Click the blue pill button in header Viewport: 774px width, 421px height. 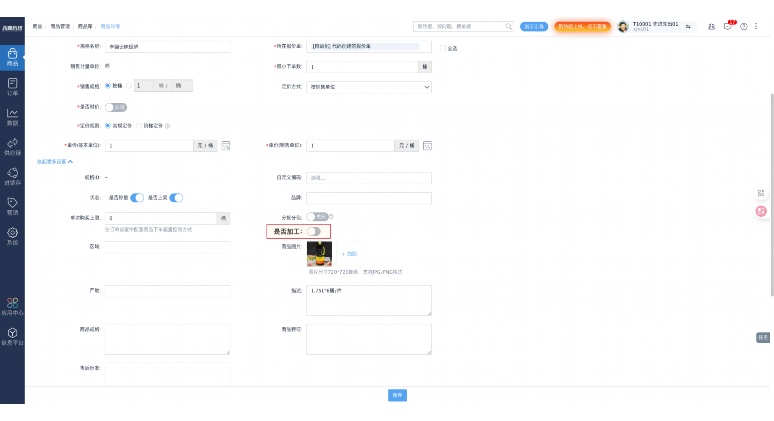[x=534, y=27]
